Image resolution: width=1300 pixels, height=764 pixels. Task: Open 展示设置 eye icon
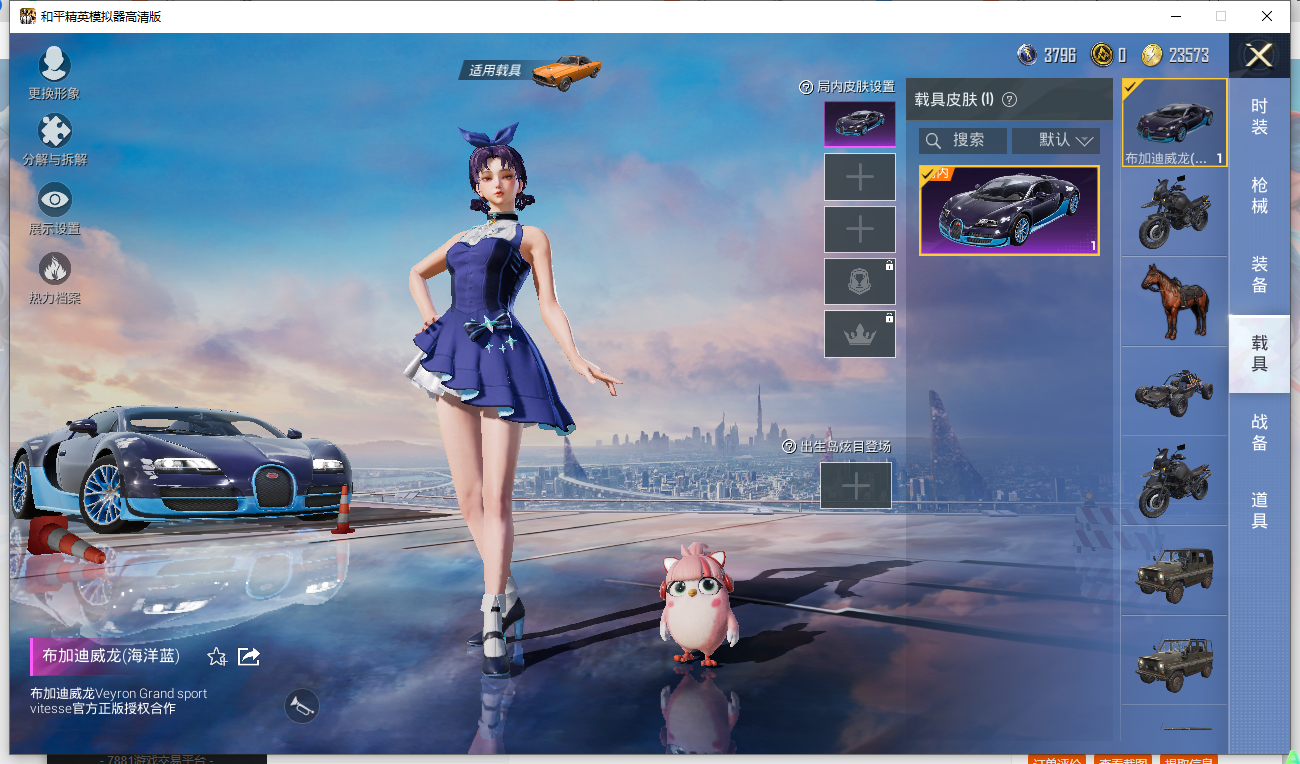pos(54,200)
